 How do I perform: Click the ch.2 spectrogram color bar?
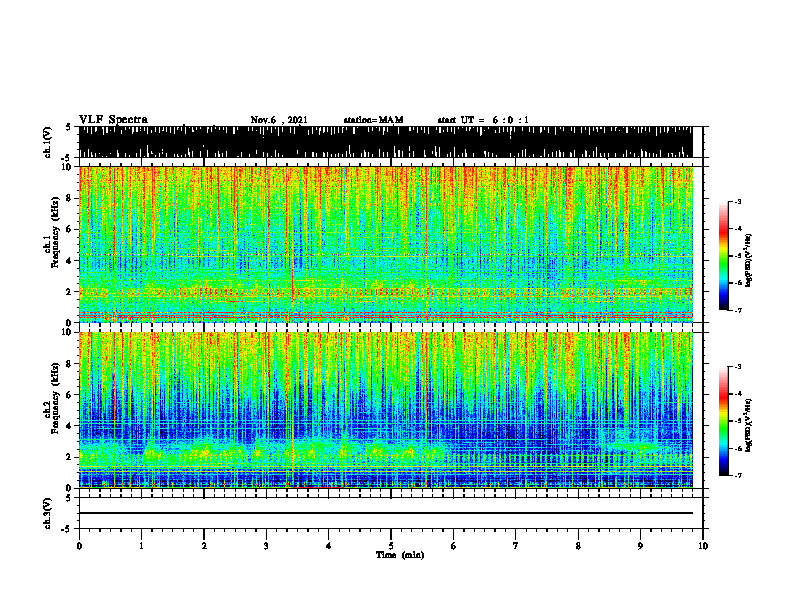click(x=724, y=421)
